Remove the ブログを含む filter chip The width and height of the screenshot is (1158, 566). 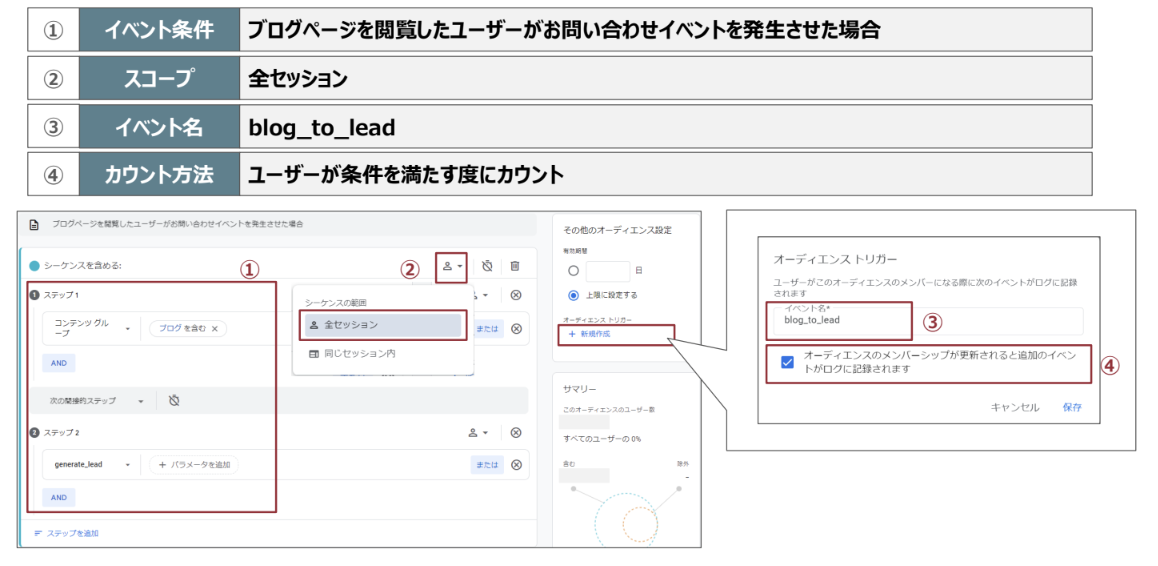pyautogui.click(x=214, y=328)
